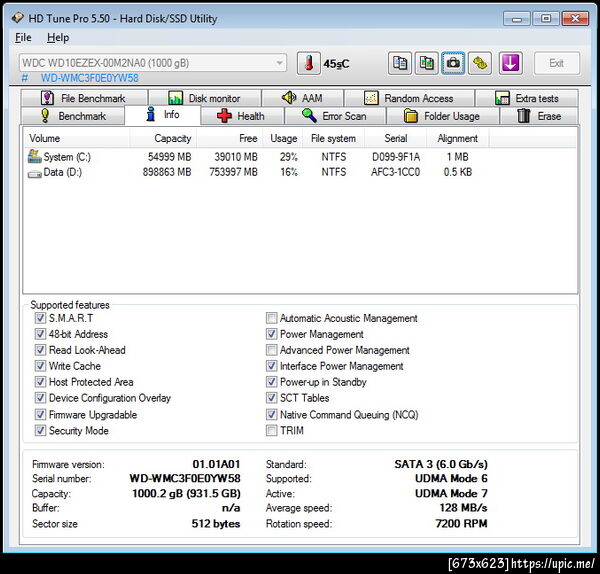Viewport: 600px width, 574px height.
Task: Click the System (C:) volume icon
Action: tap(34, 157)
